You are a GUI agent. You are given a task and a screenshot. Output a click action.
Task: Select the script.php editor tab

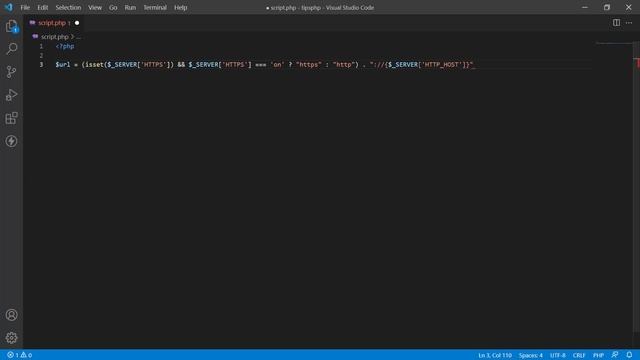(54, 23)
